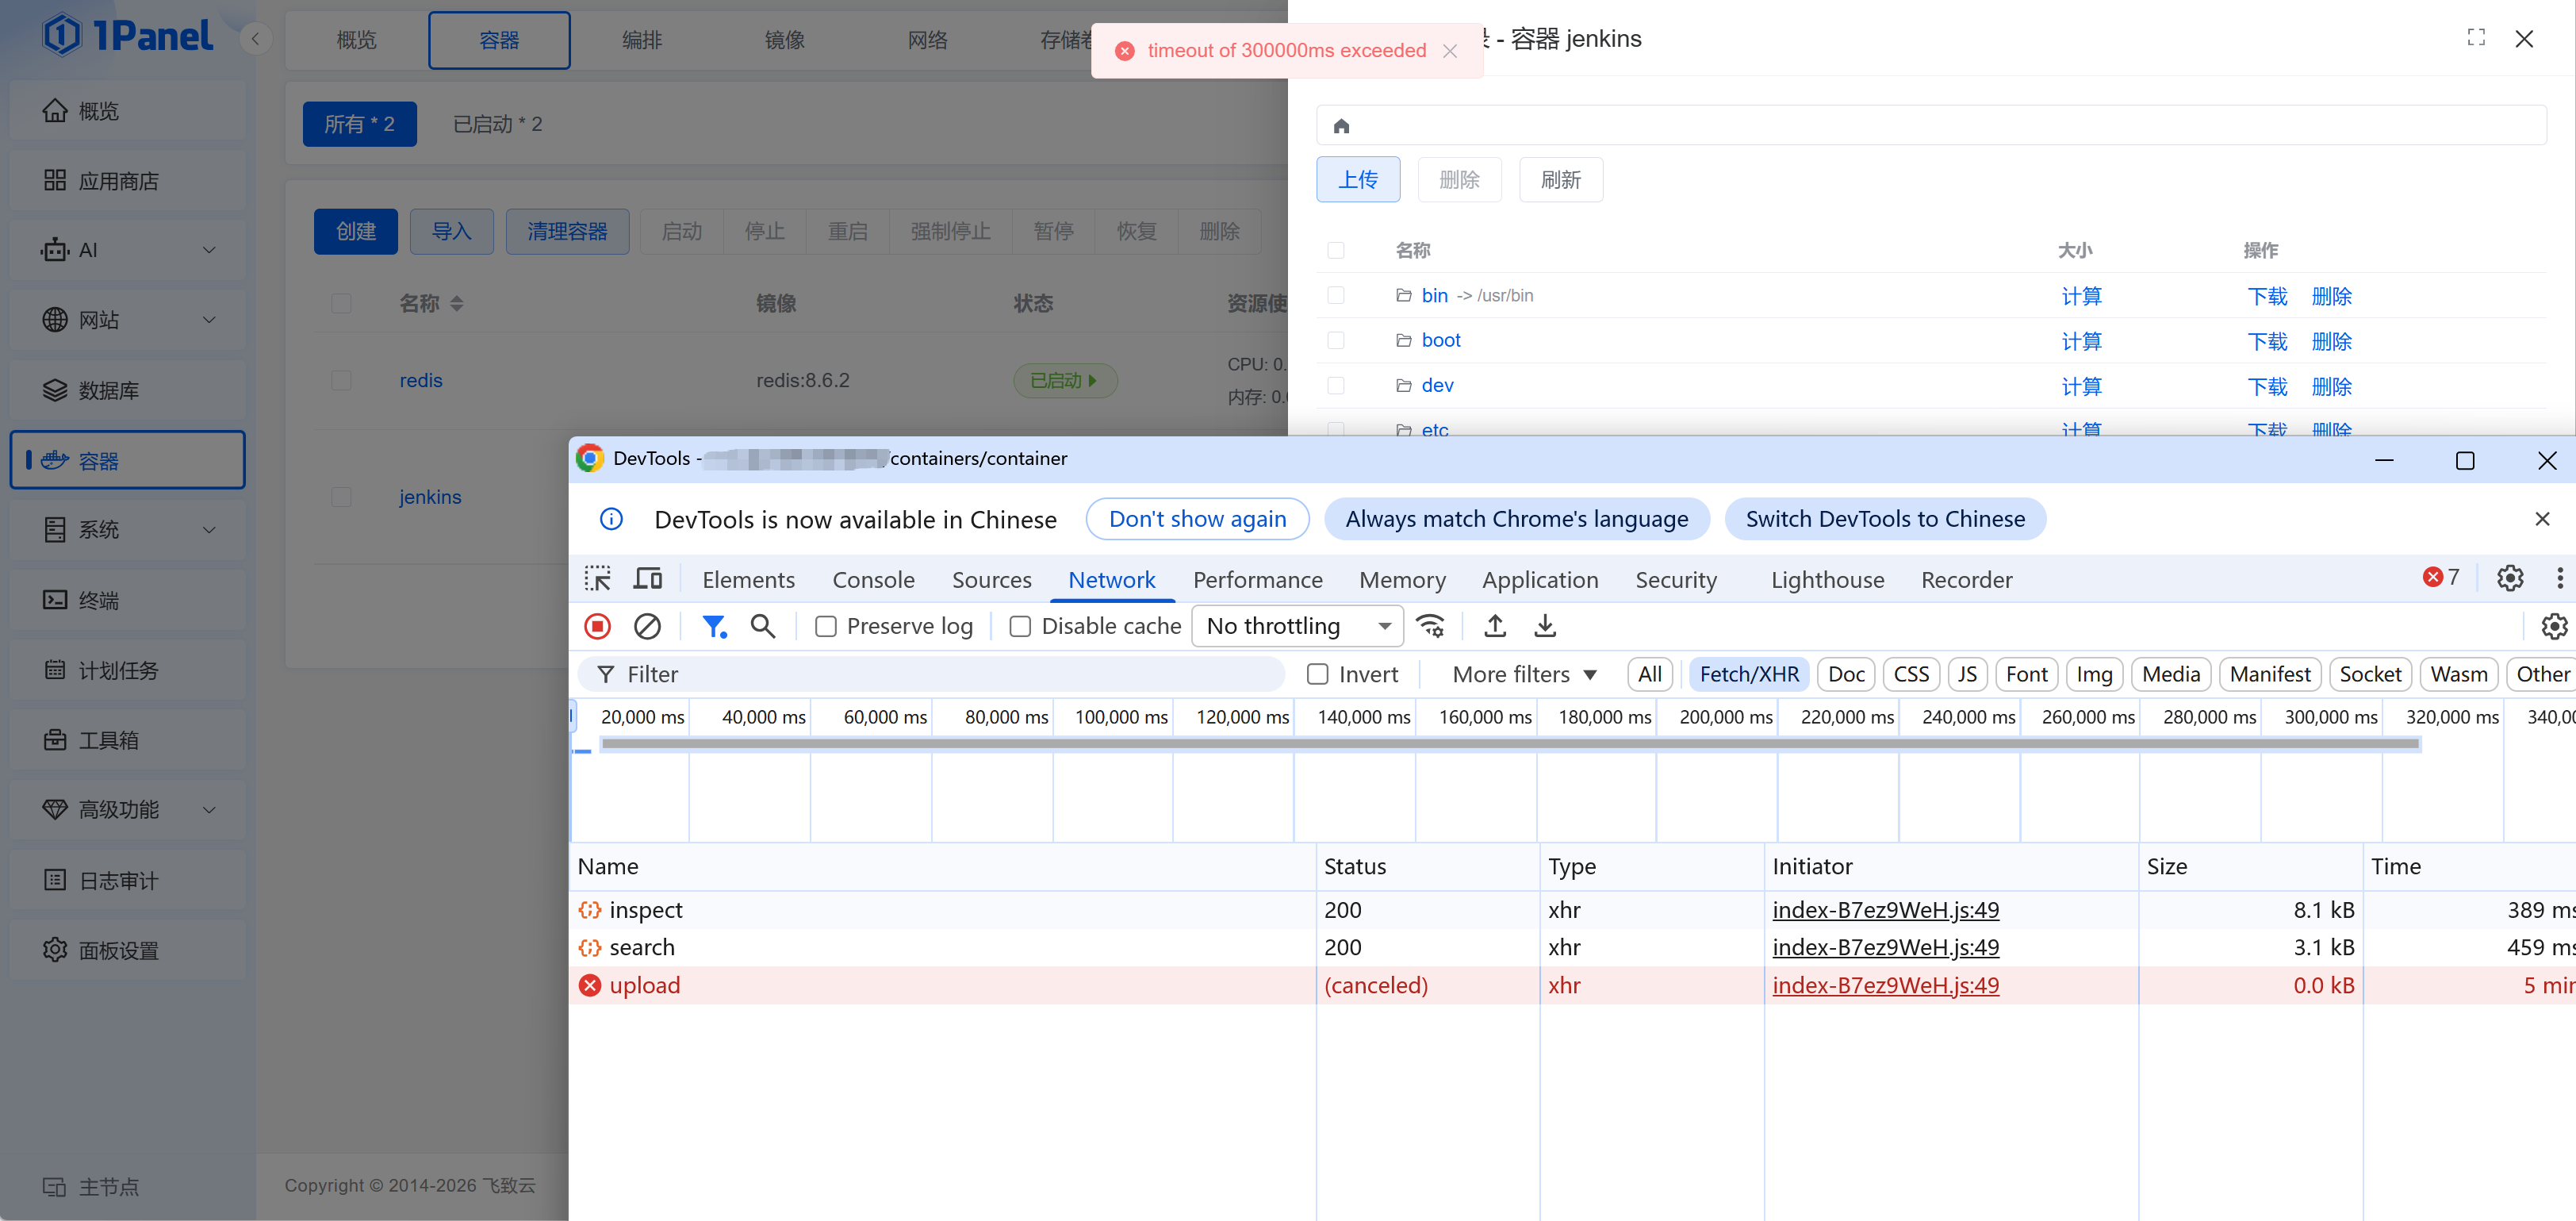Toggle device toolbar icon in DevTools
This screenshot has width=2576, height=1221.
coord(648,579)
